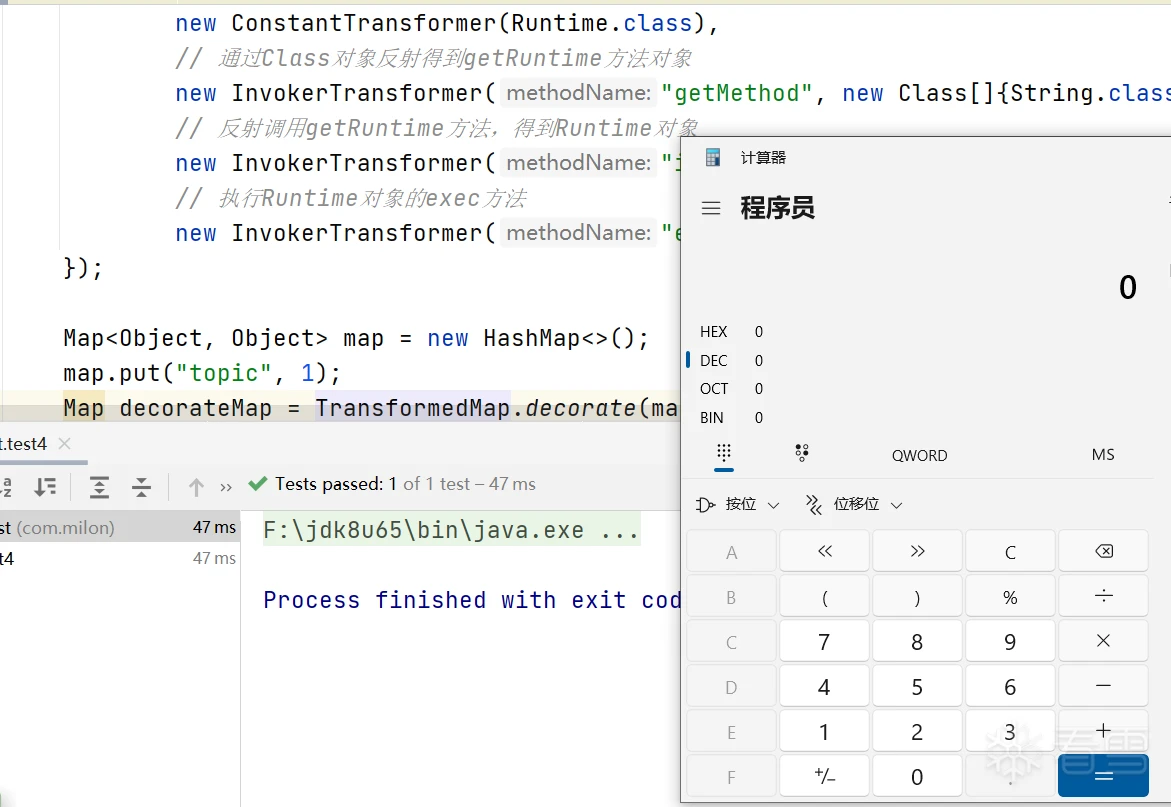1171x807 pixels.
Task: Click the minus operator key
Action: [x=1103, y=686]
